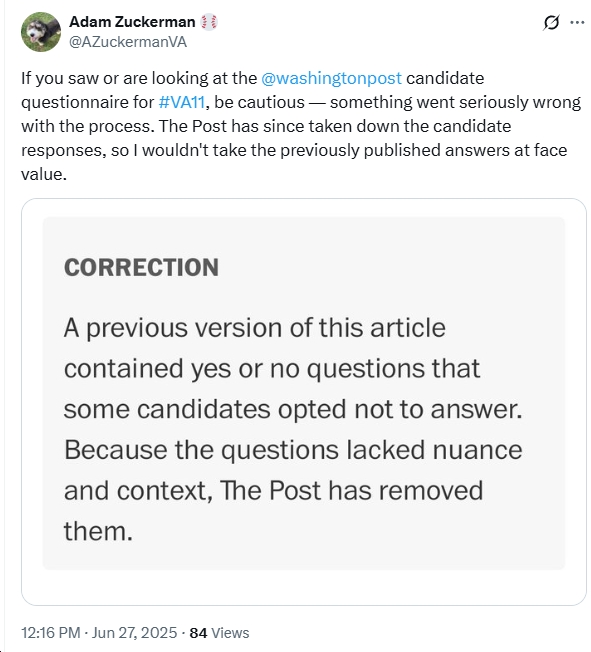Open the three-dot more options menu
Screen dimensions: 591x652
pos(577,22)
